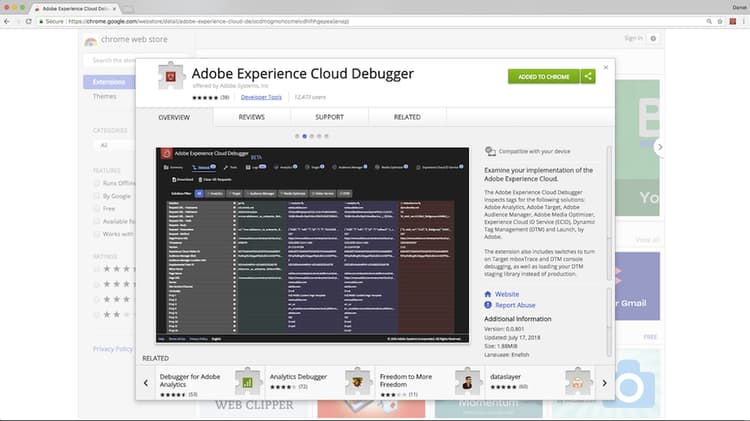Select Extensions in the store sidebar
Screen dimensions: 750x421
[110, 82]
